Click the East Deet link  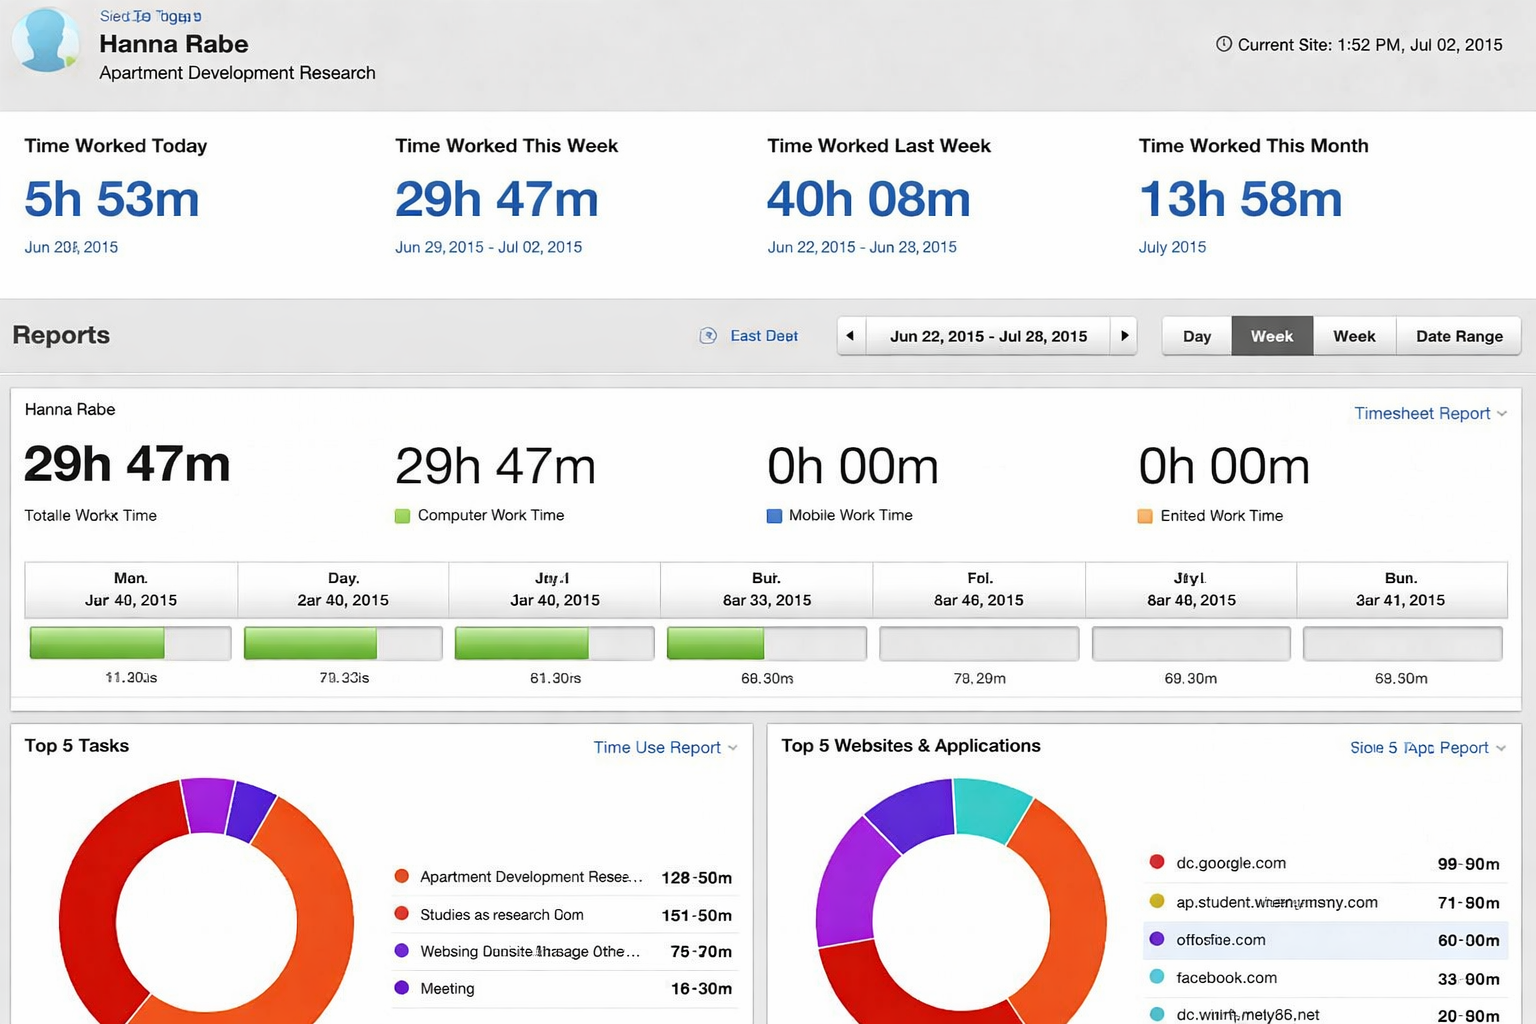point(764,336)
